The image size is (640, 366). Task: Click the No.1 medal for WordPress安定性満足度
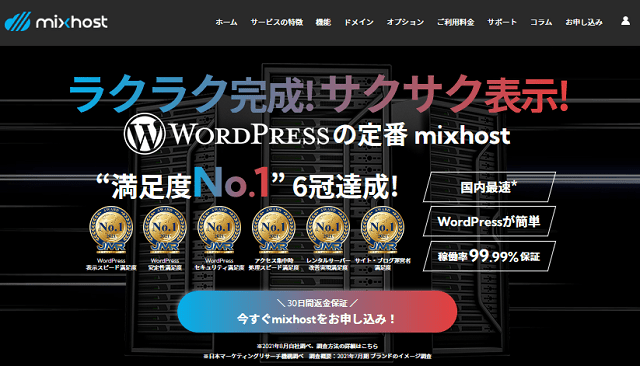pyautogui.click(x=165, y=229)
